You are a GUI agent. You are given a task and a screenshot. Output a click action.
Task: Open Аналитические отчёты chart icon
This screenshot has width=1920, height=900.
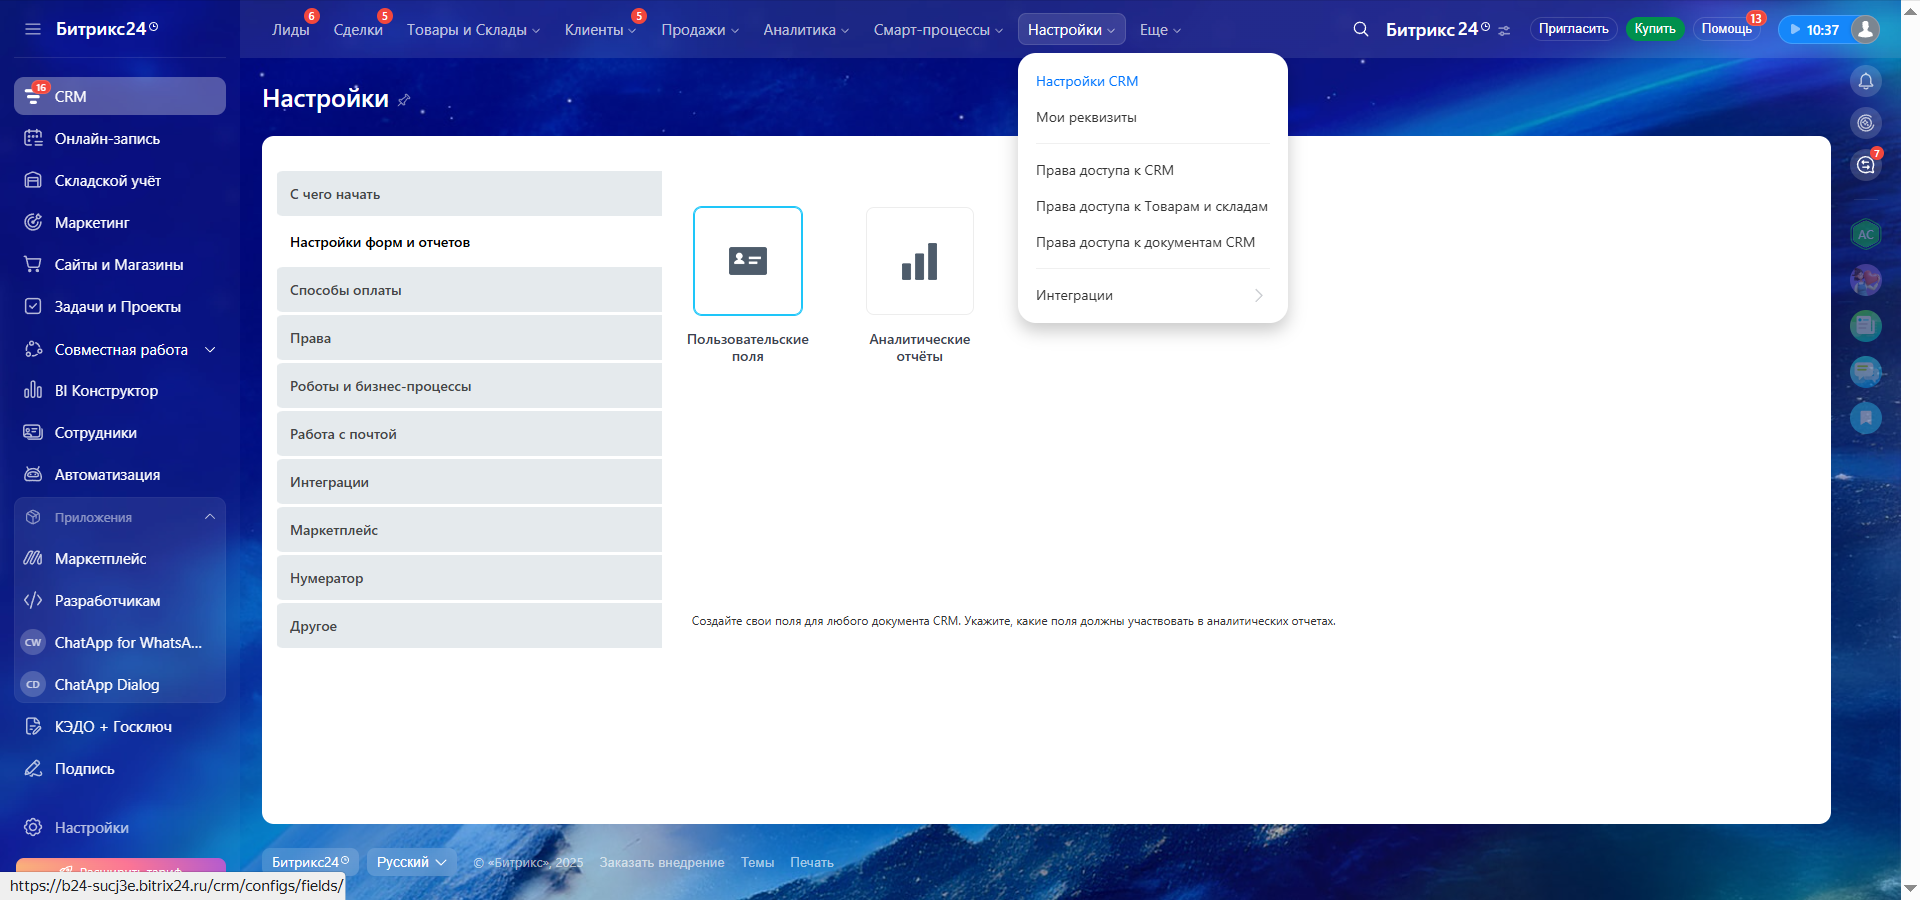click(x=919, y=261)
